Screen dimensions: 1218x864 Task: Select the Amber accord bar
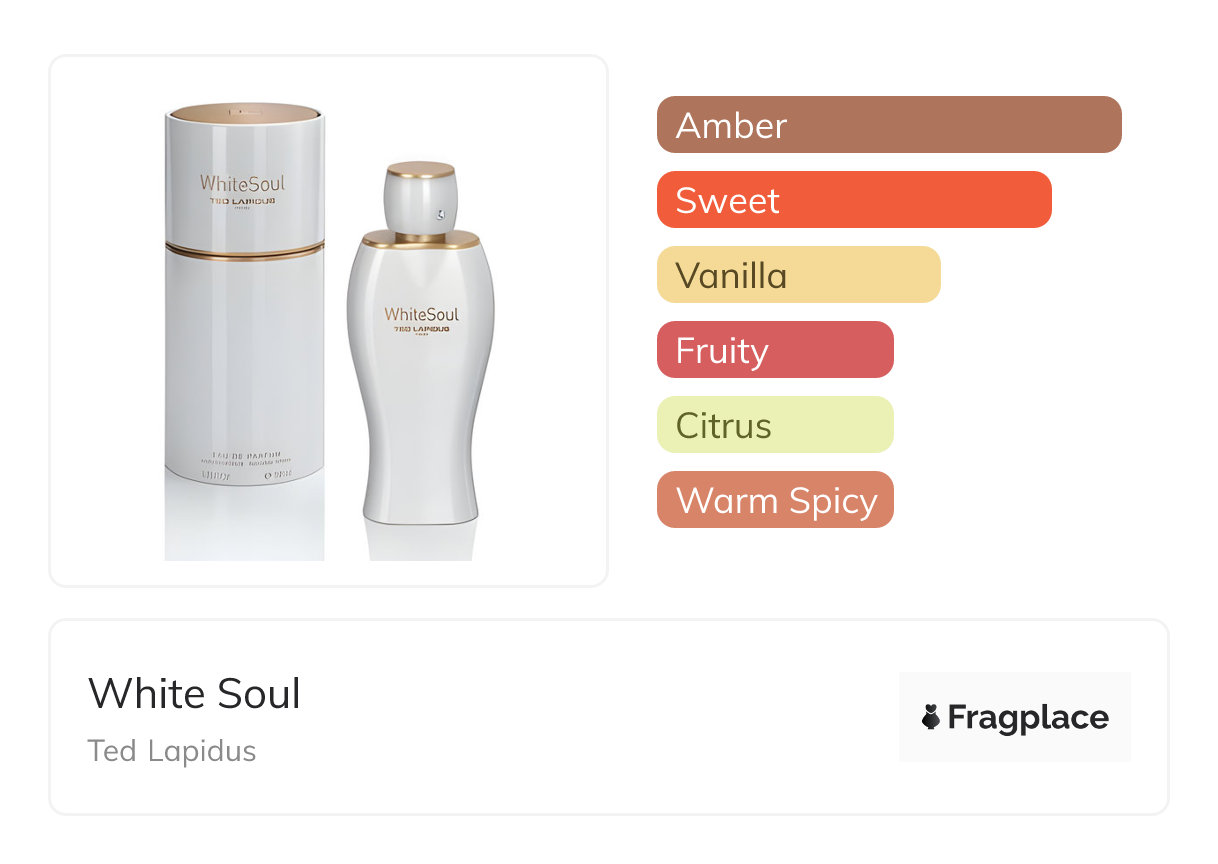coord(889,125)
